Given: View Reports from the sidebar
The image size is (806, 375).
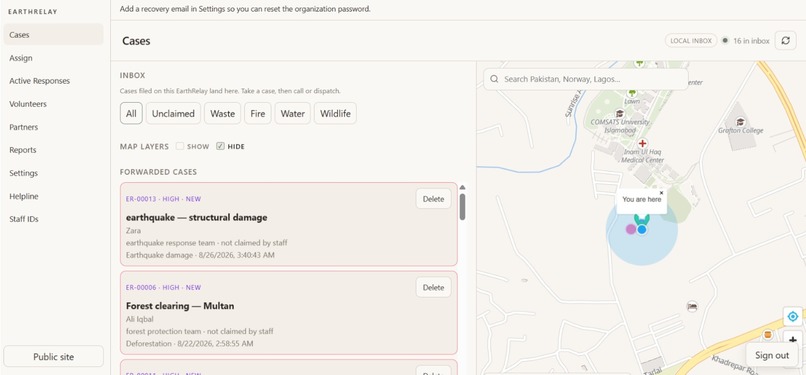Looking at the screenshot, I should pyautogui.click(x=53, y=150).
